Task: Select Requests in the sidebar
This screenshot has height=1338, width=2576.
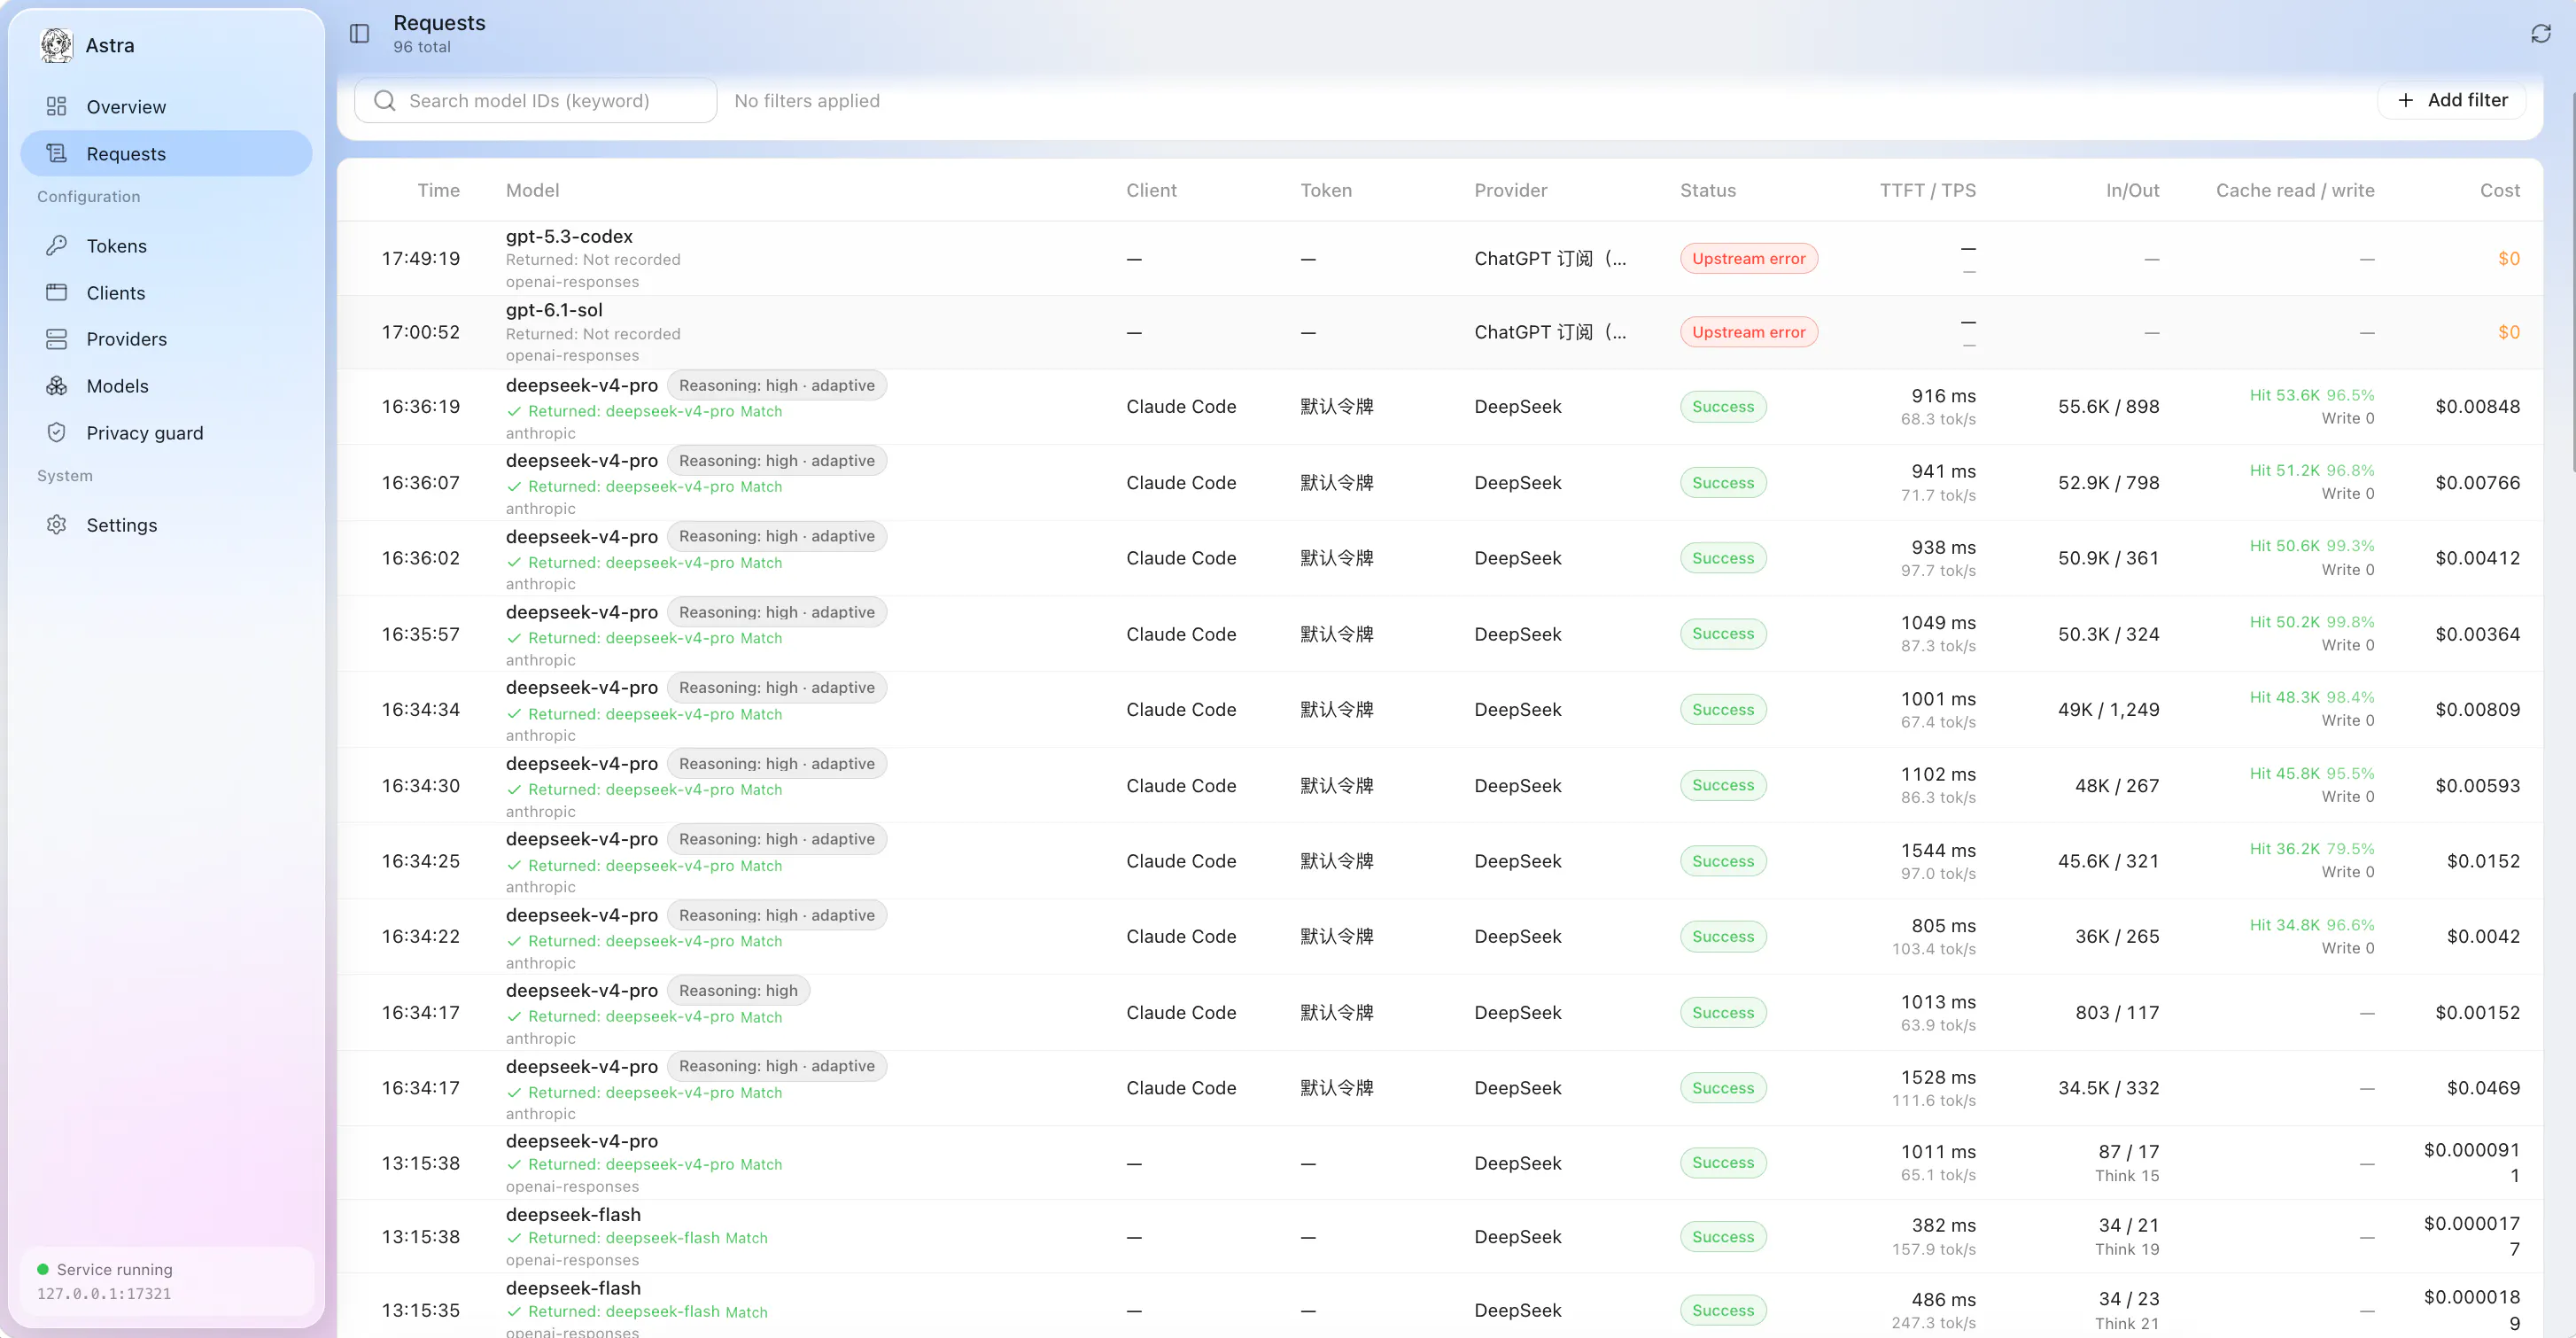Action: pos(166,154)
